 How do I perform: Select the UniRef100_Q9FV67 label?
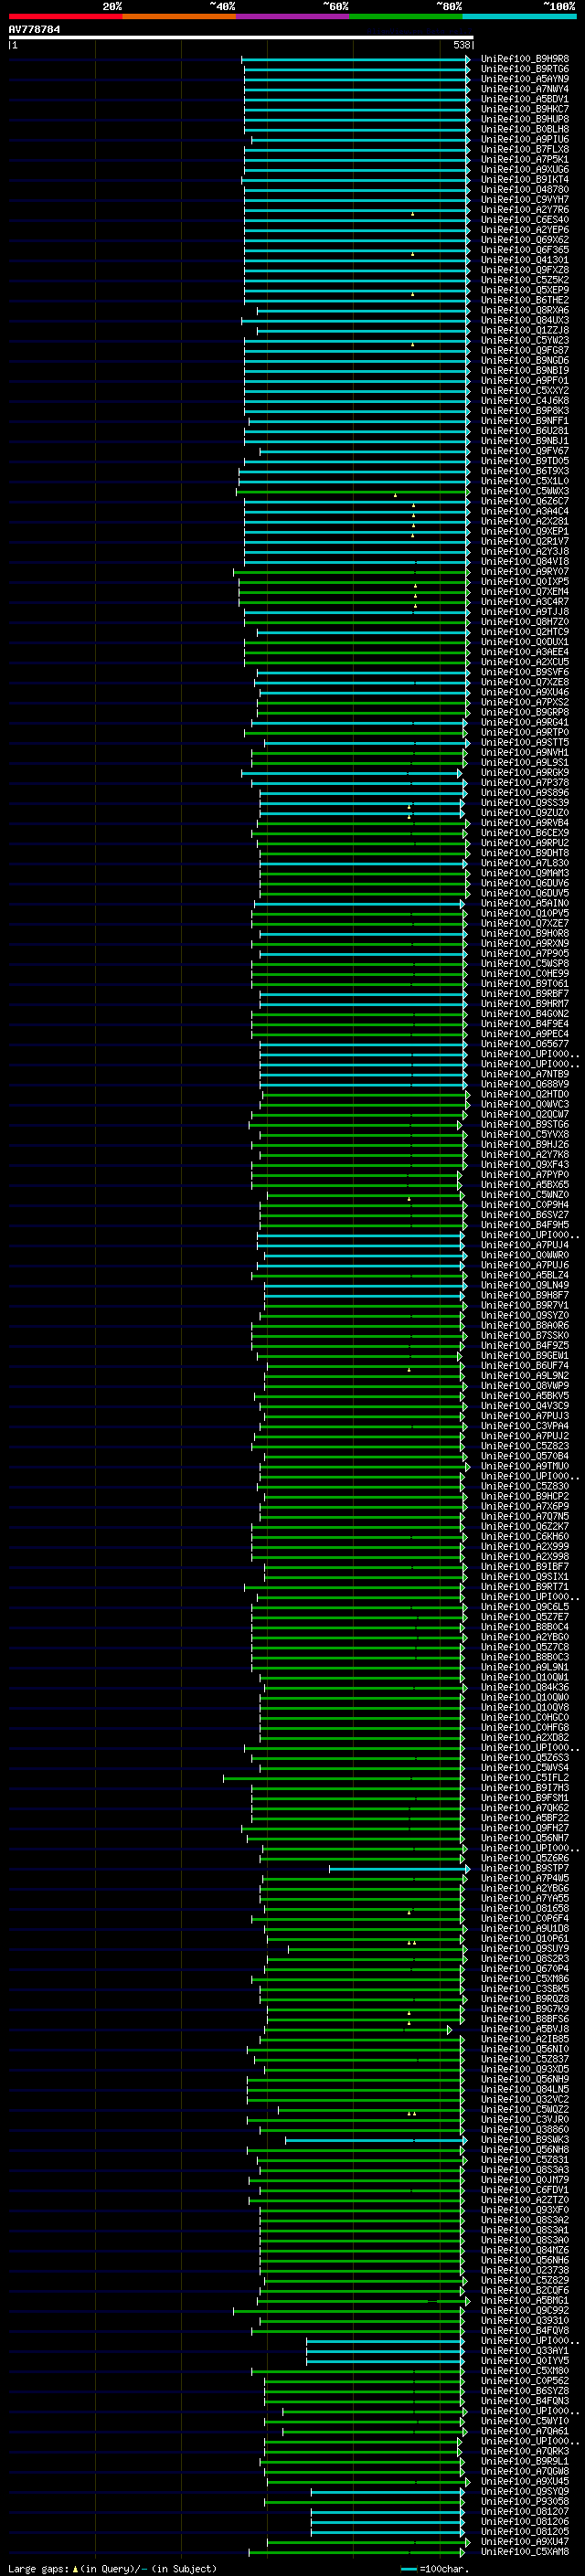(x=525, y=451)
